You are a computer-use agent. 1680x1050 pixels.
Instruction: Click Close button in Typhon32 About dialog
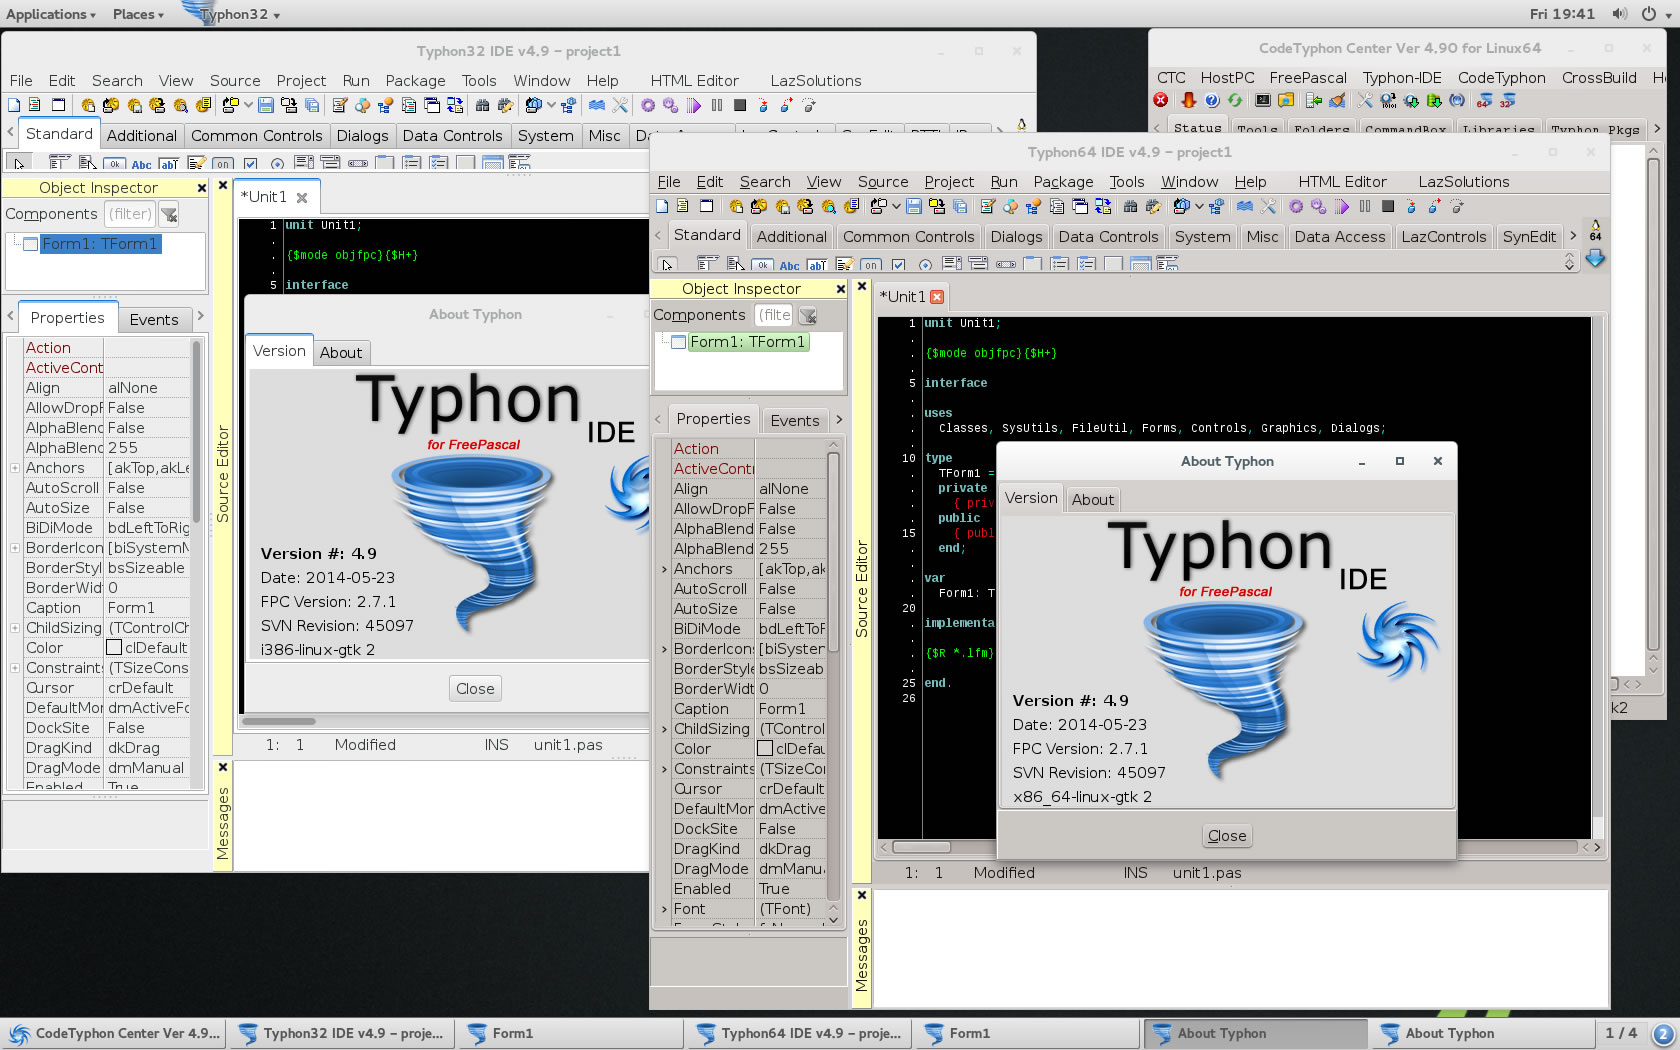click(x=475, y=688)
